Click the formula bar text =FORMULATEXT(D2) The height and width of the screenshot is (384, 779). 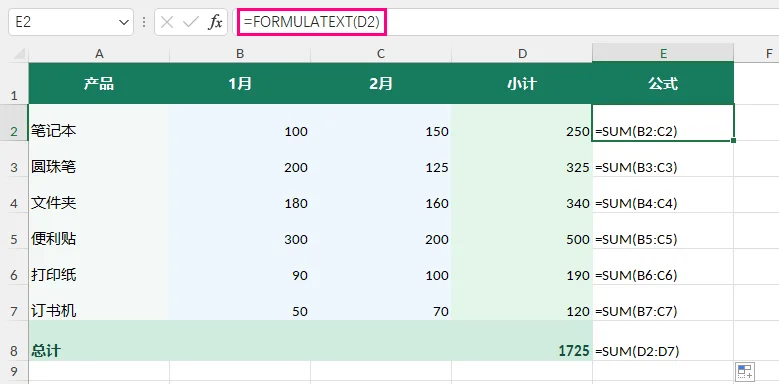click(312, 22)
